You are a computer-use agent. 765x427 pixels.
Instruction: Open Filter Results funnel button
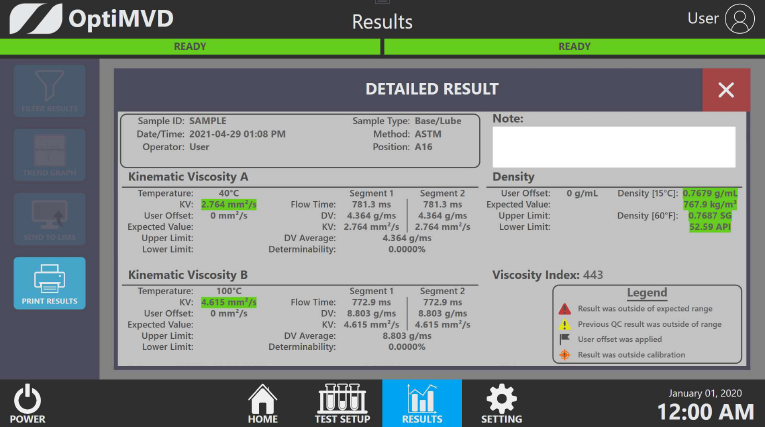[x=49, y=91]
